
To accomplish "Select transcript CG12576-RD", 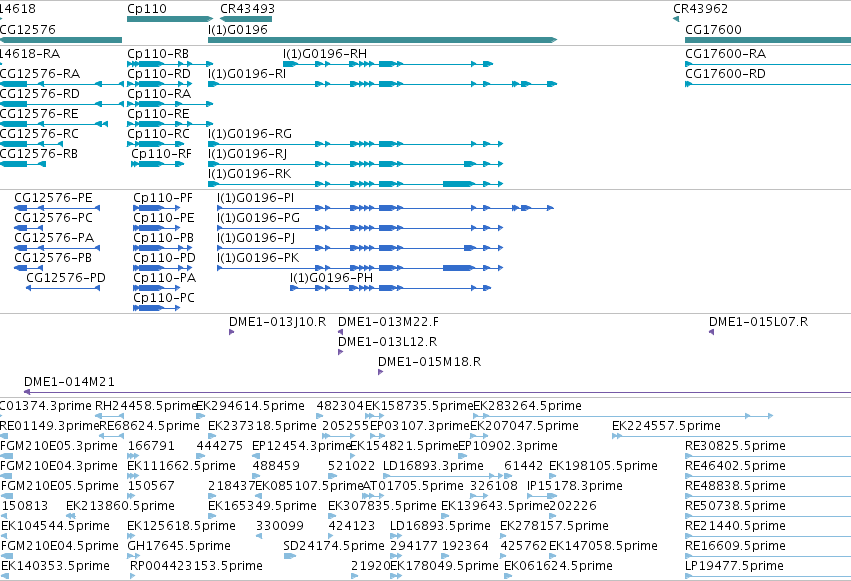I will tap(62, 104).
